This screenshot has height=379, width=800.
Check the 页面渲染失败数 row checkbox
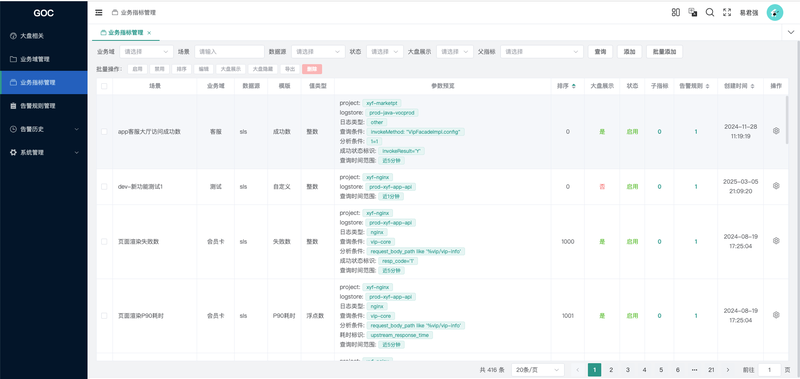coord(104,241)
